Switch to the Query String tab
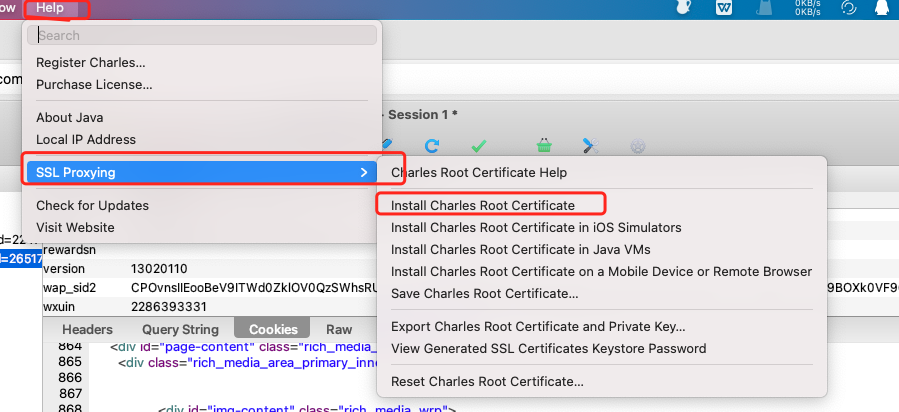The width and height of the screenshot is (899, 412). click(x=180, y=329)
